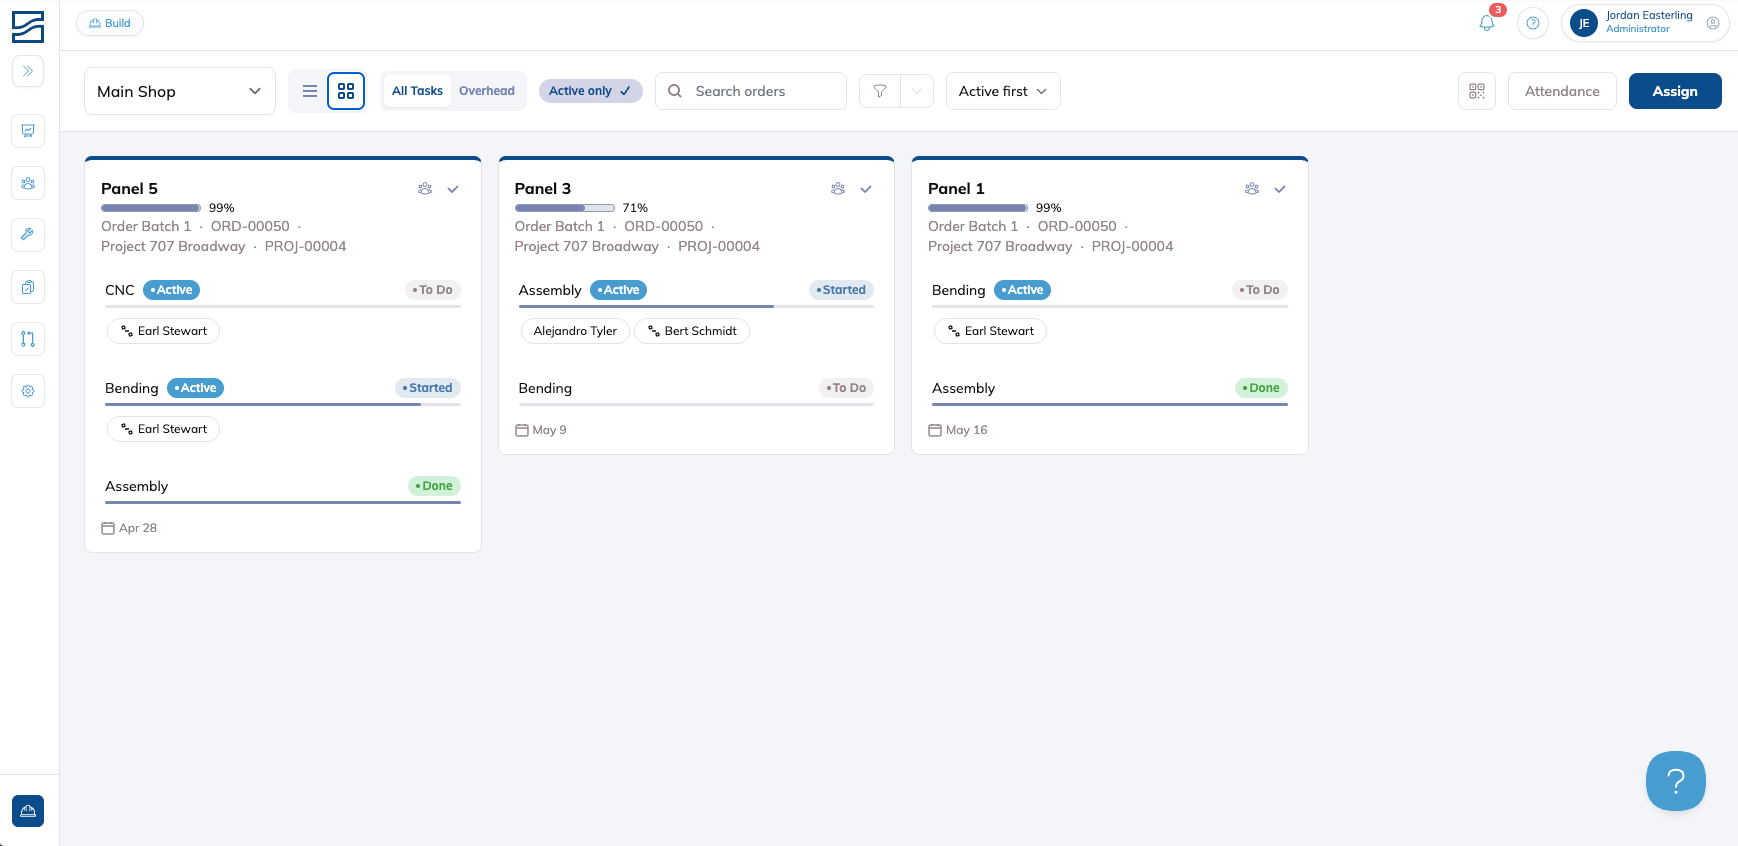Select the Bert Schmidt worker chip
Viewport: 1738px width, 846px height.
click(692, 331)
